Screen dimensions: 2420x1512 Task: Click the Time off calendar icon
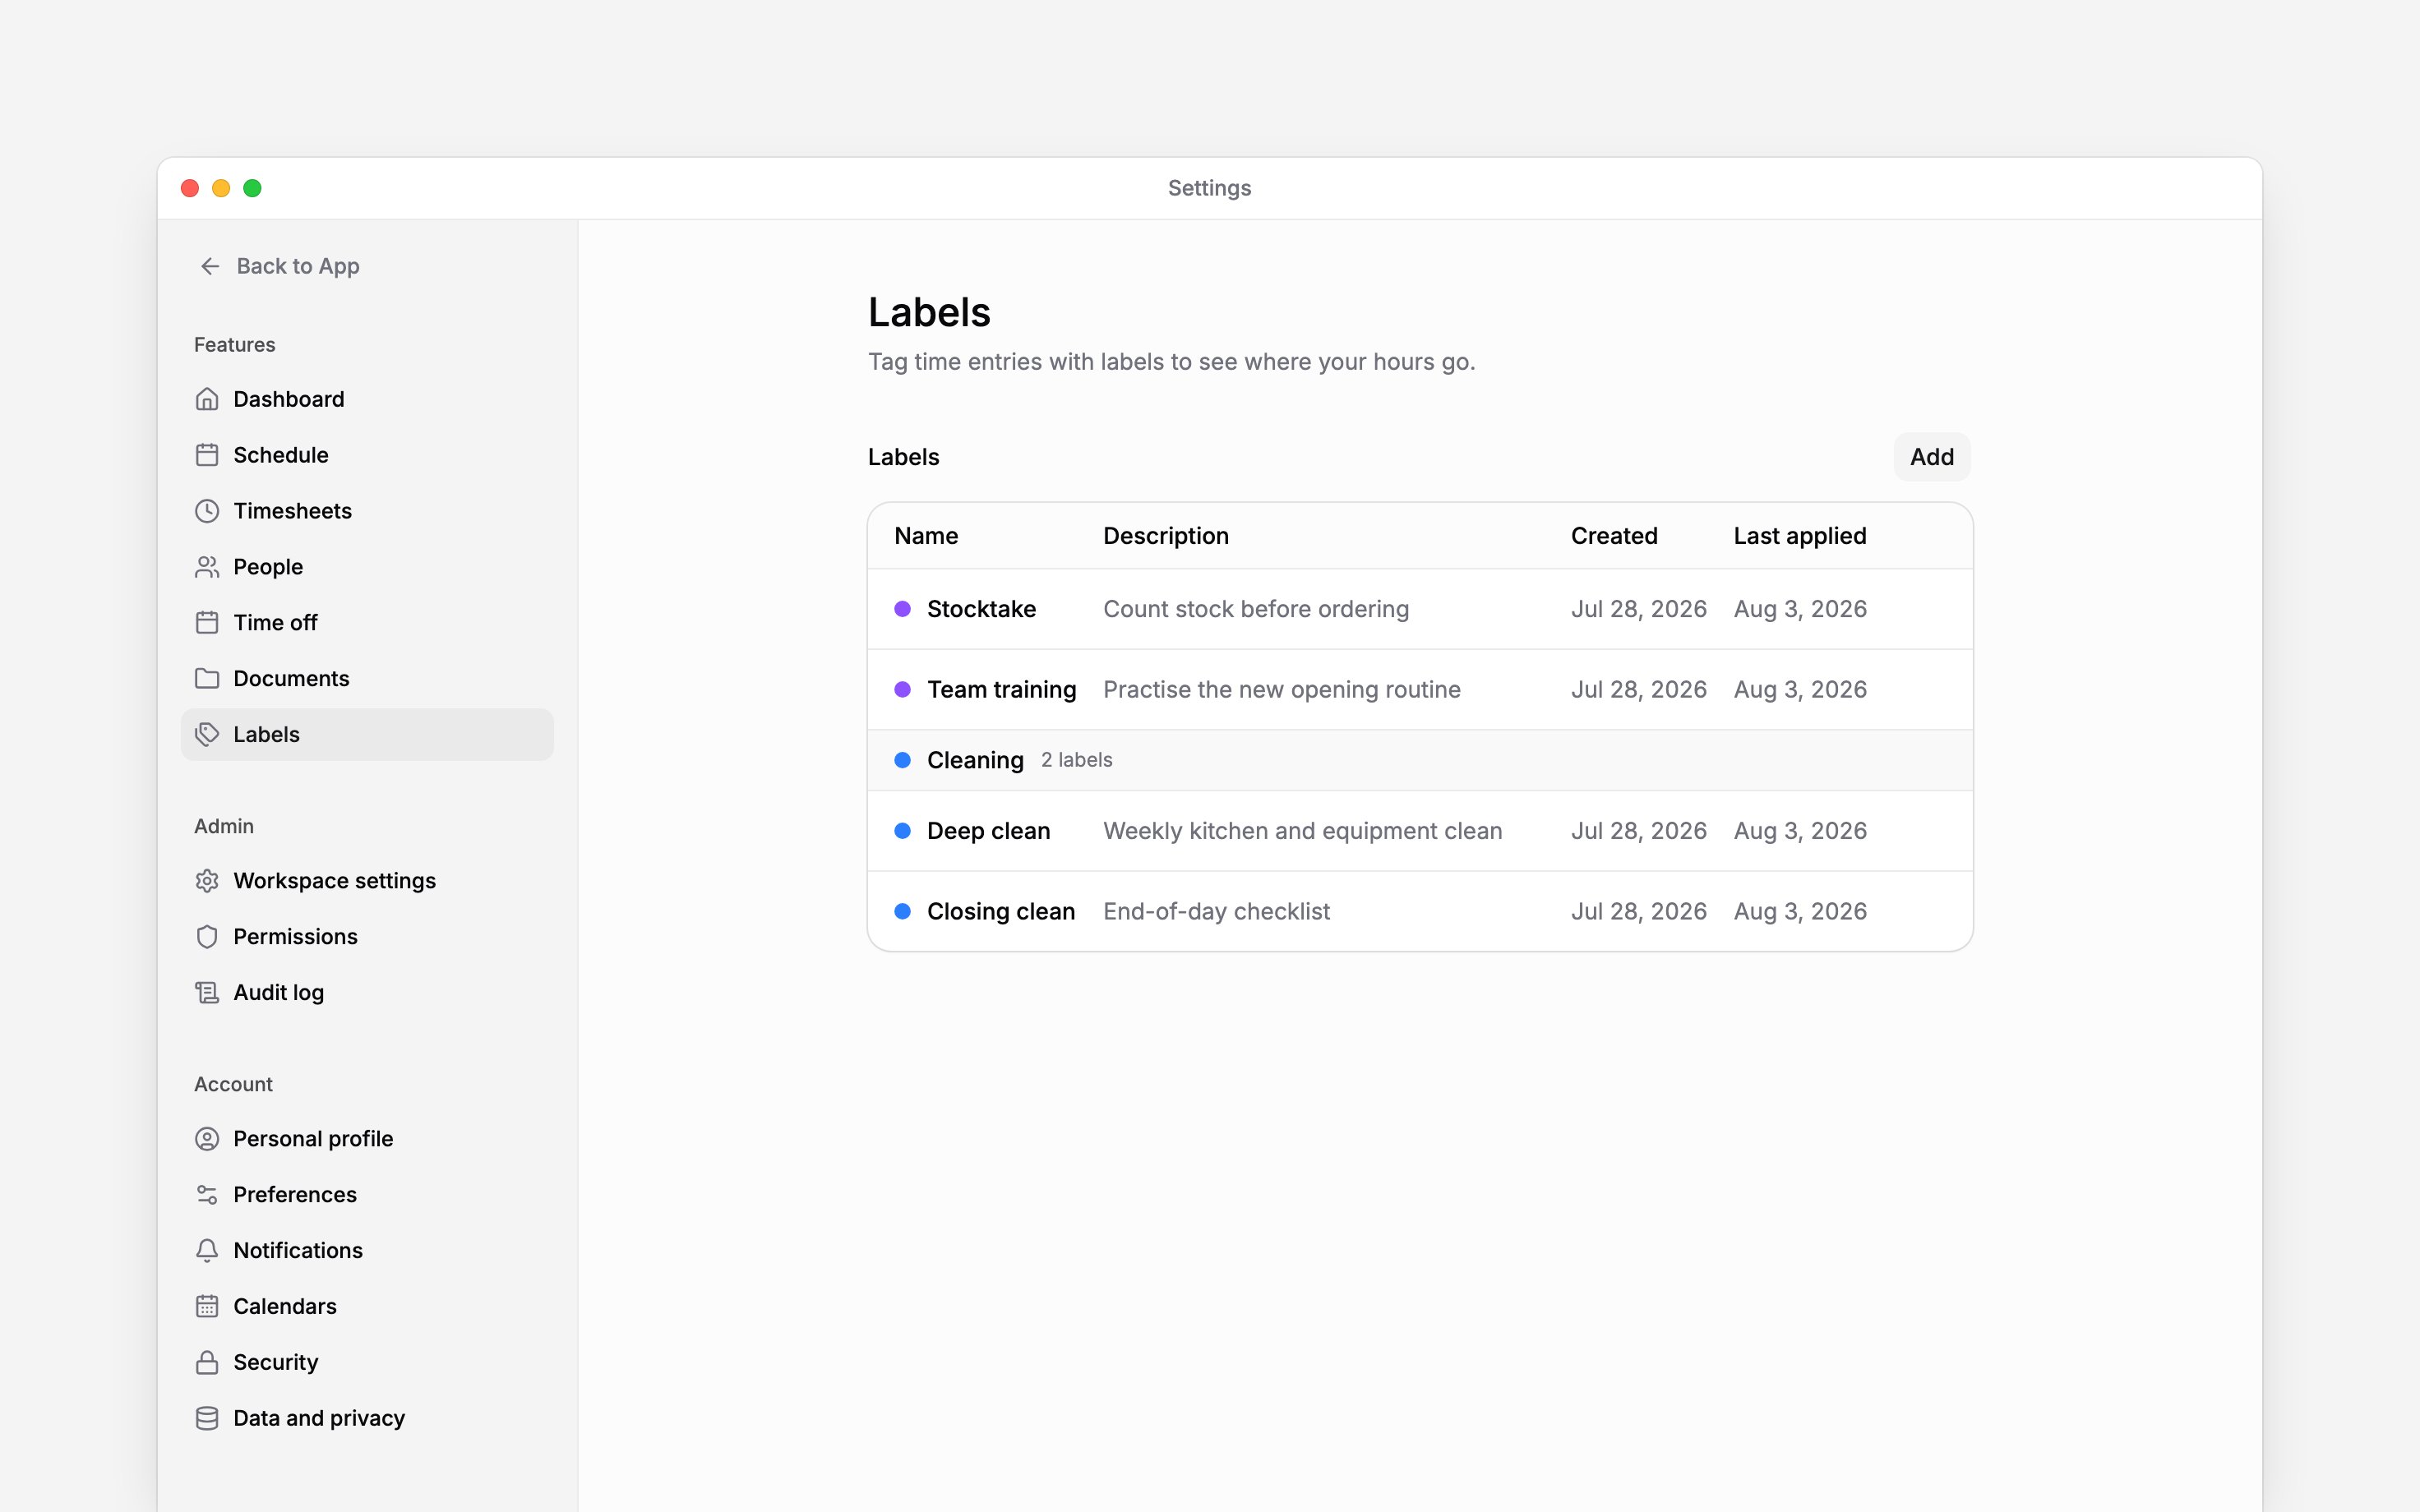[x=207, y=623]
